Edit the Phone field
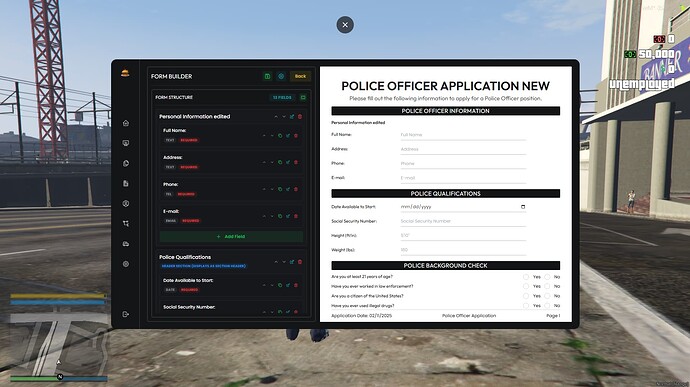The height and width of the screenshot is (387, 690). click(x=288, y=189)
